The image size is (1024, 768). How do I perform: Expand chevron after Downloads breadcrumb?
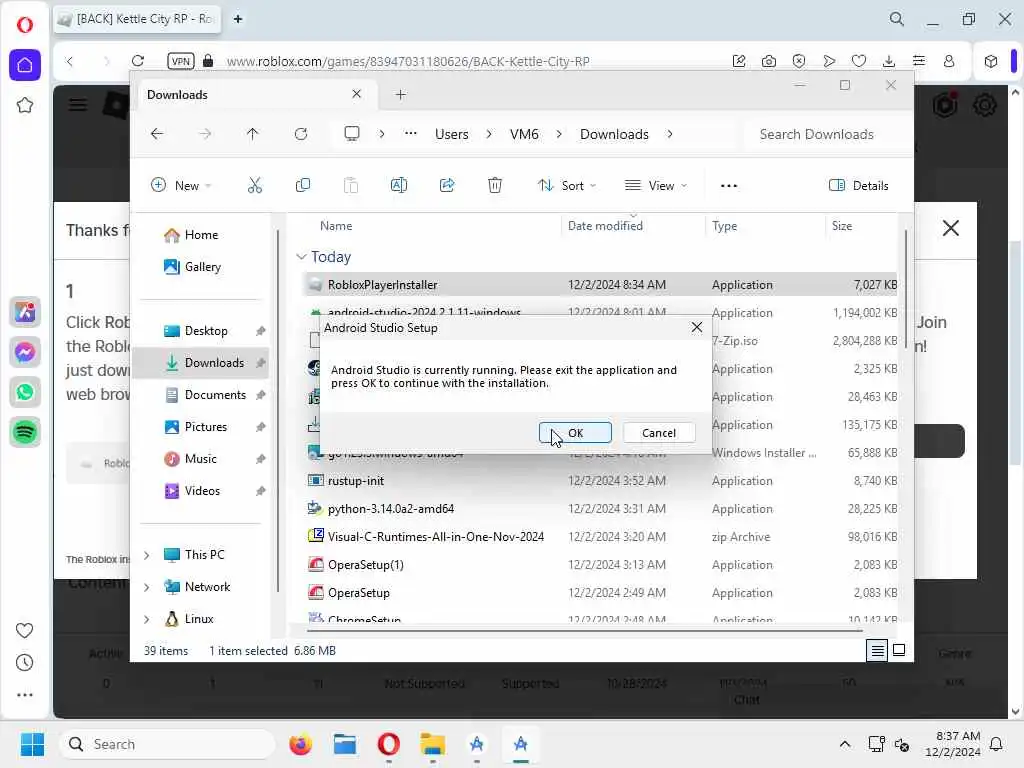click(670, 134)
